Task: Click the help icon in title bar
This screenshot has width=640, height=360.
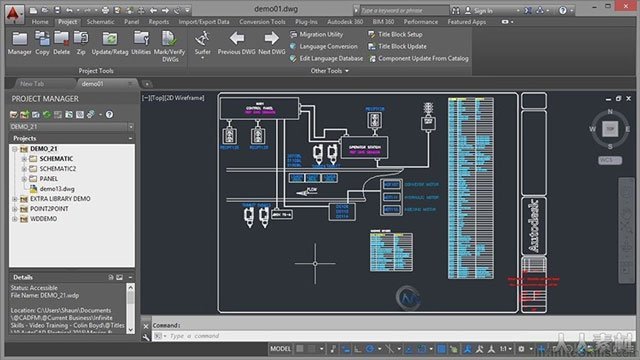Action: [563, 11]
